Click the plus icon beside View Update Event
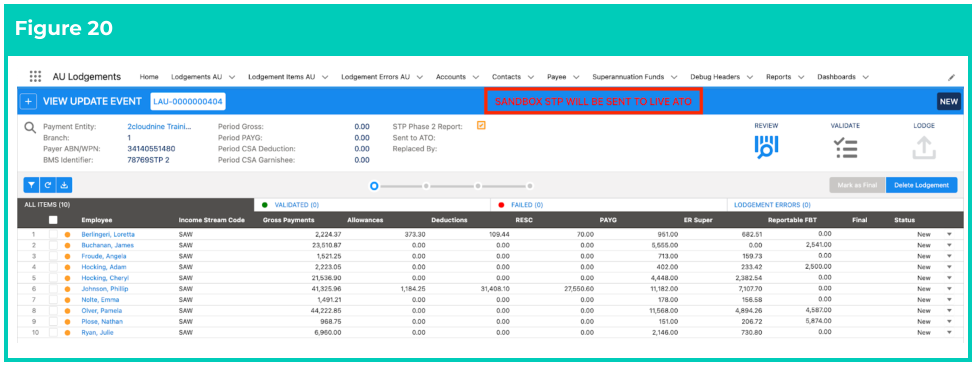976x366 pixels. coord(29,101)
